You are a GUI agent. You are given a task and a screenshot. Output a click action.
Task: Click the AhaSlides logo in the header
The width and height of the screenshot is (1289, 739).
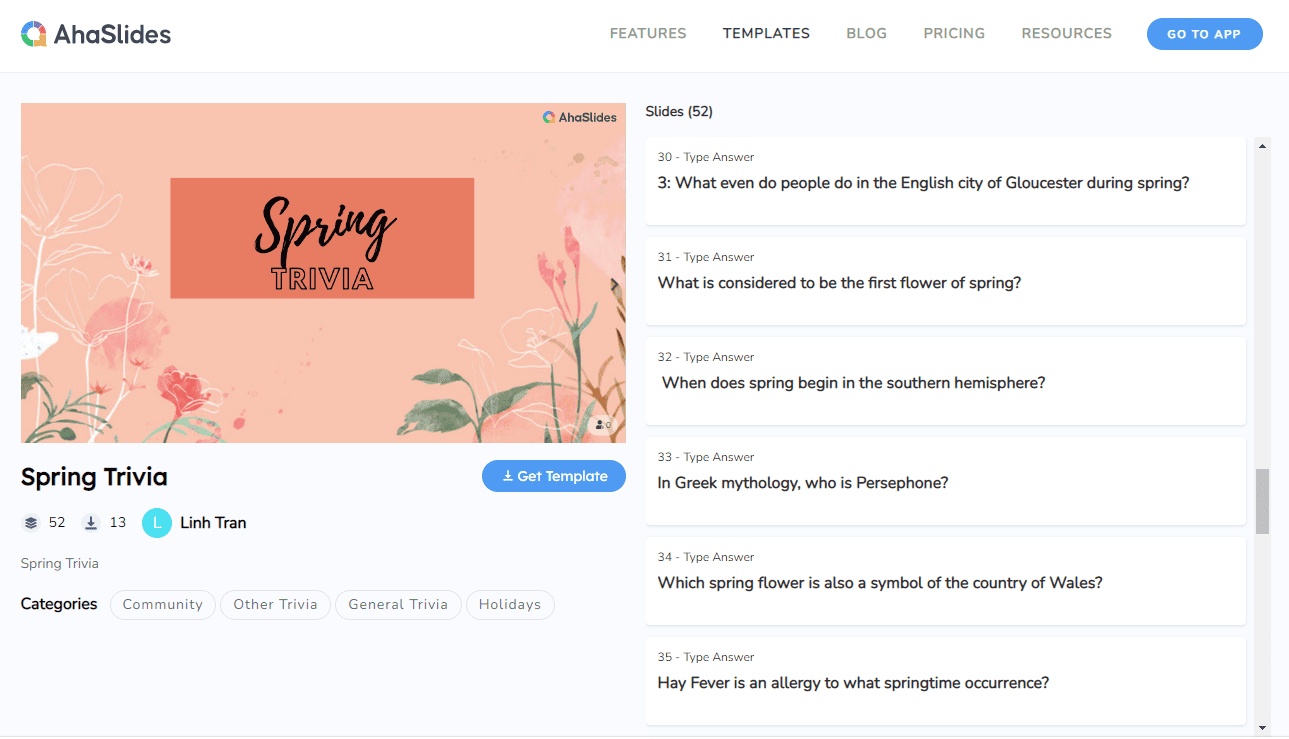[96, 34]
